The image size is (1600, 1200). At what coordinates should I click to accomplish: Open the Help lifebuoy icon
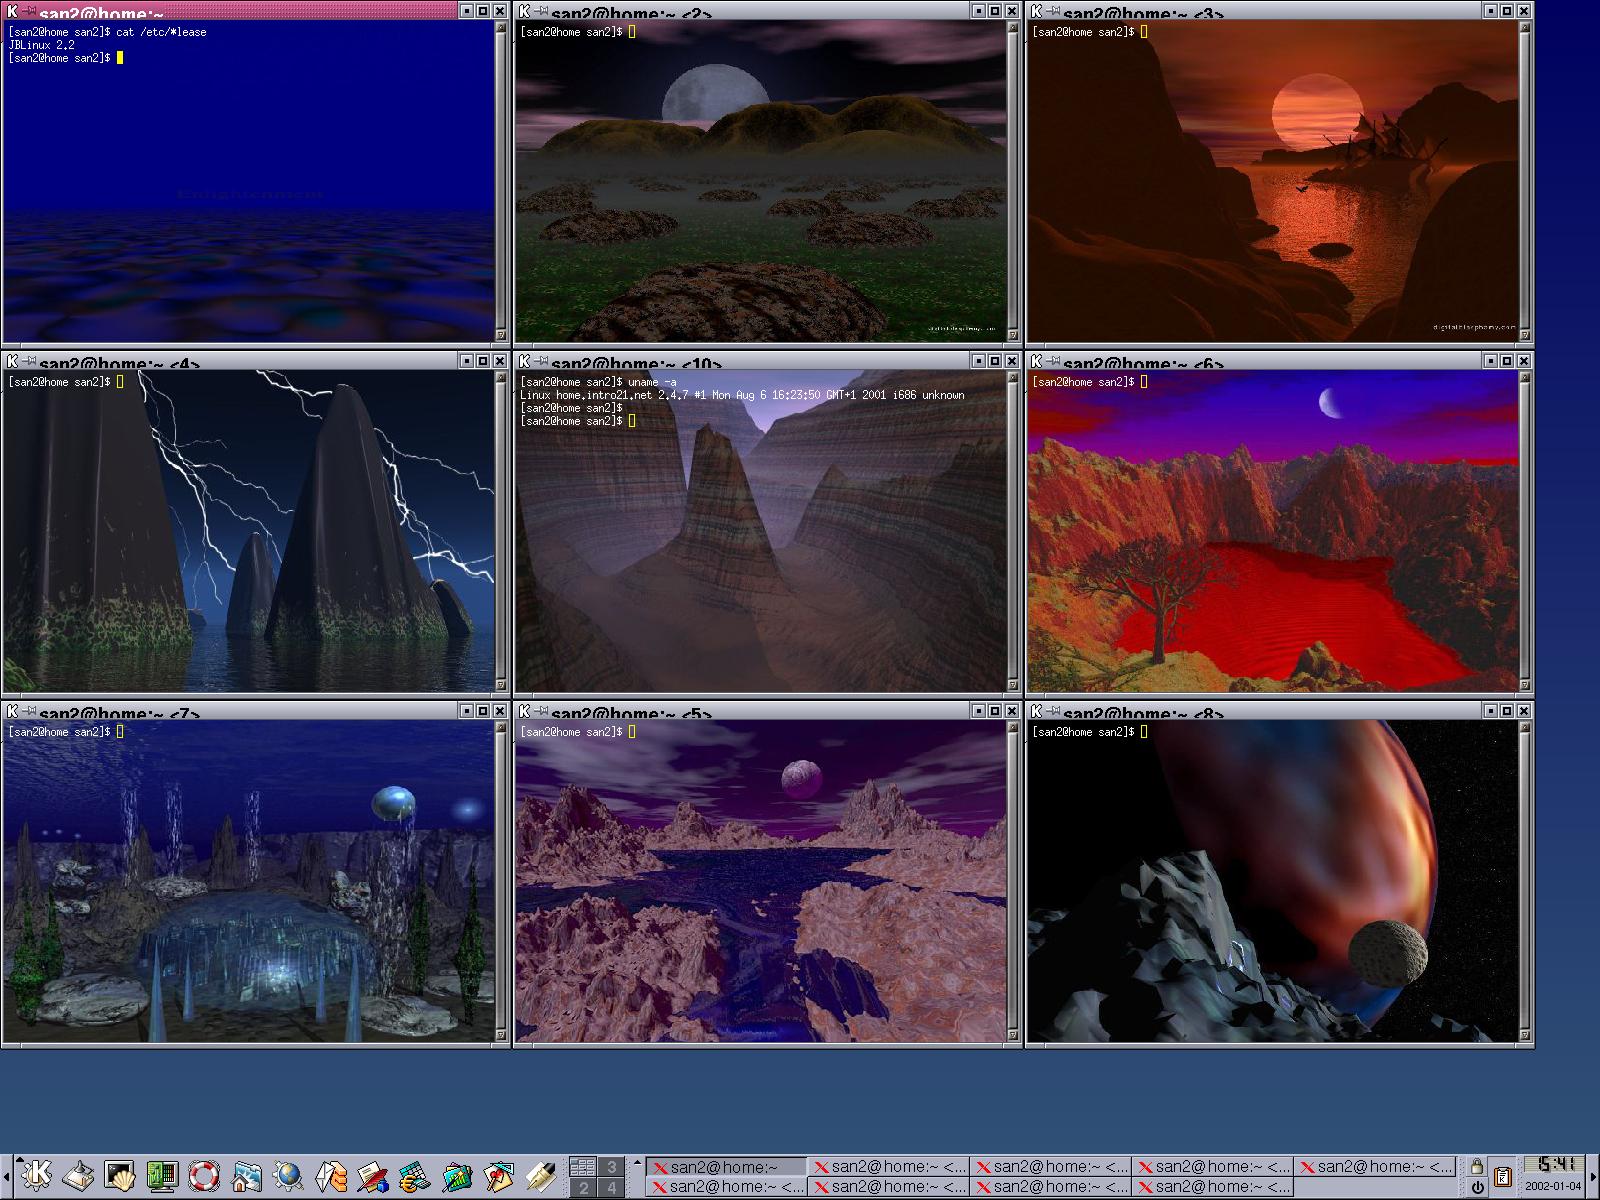204,1175
